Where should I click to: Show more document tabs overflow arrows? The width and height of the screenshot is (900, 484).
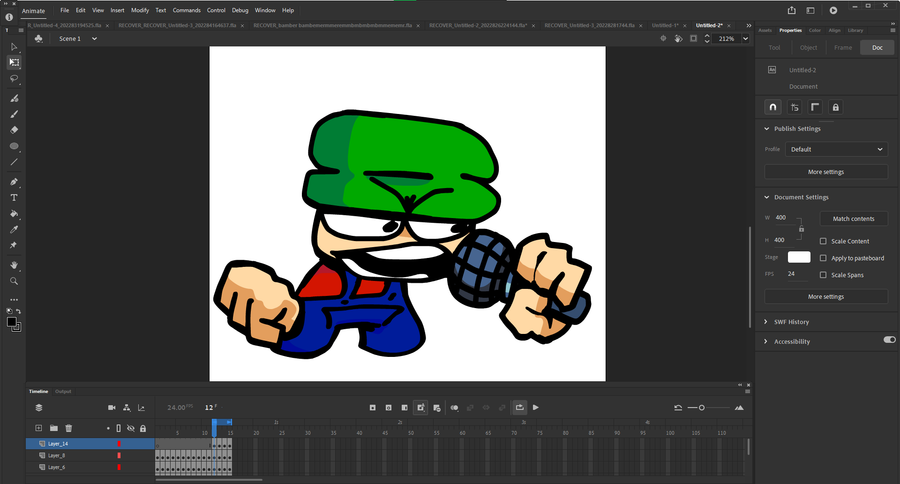coord(748,25)
